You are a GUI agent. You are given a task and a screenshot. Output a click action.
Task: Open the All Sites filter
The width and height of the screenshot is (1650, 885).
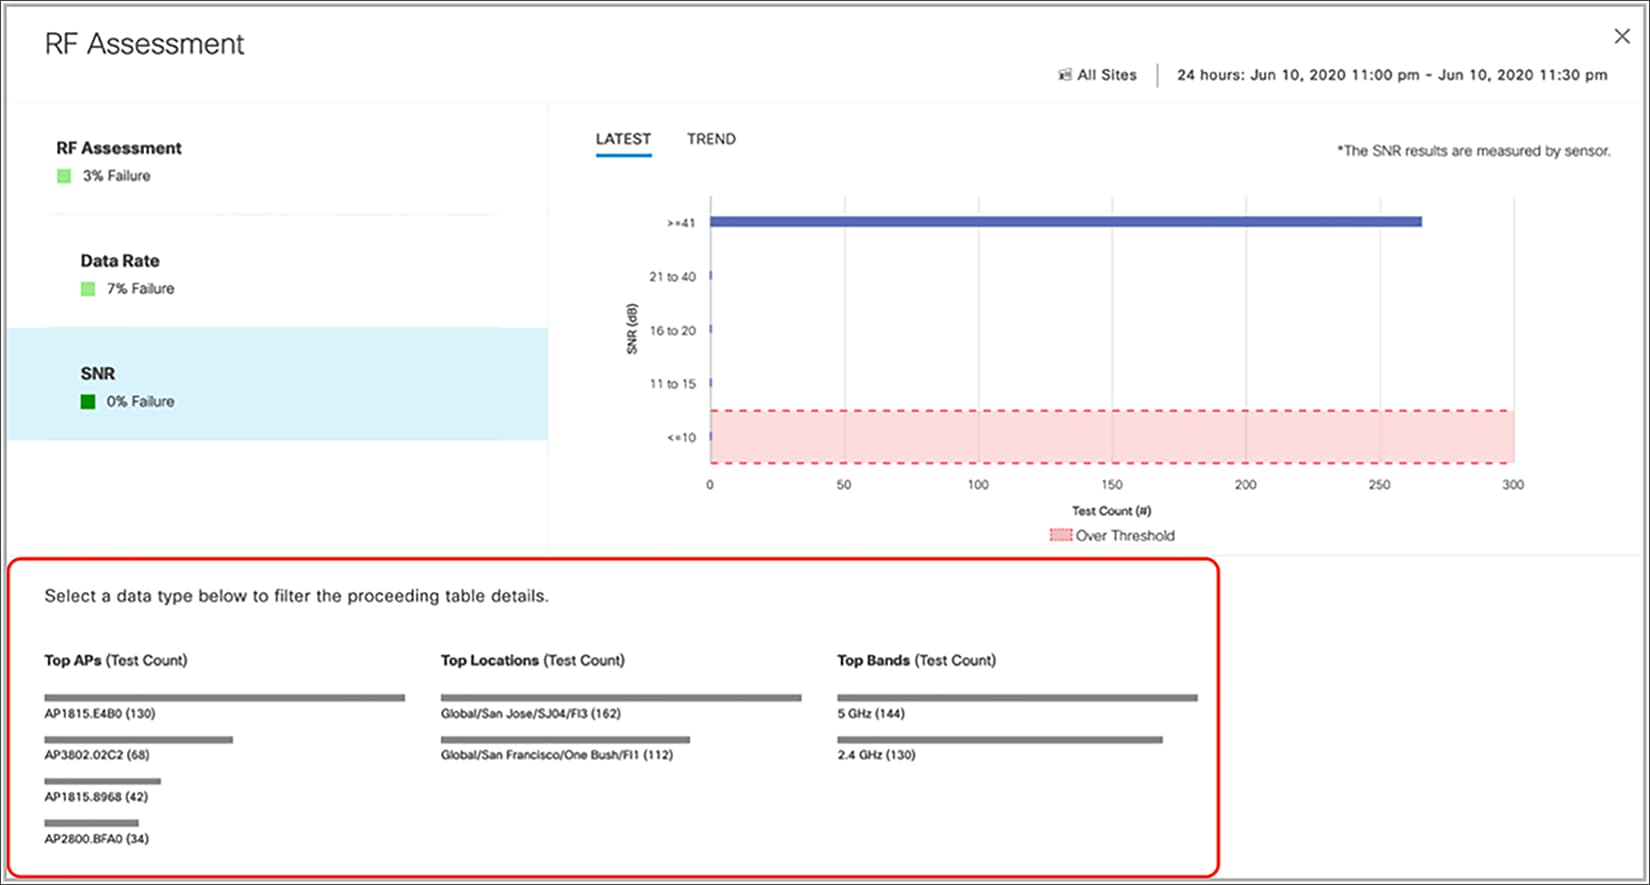[1098, 75]
